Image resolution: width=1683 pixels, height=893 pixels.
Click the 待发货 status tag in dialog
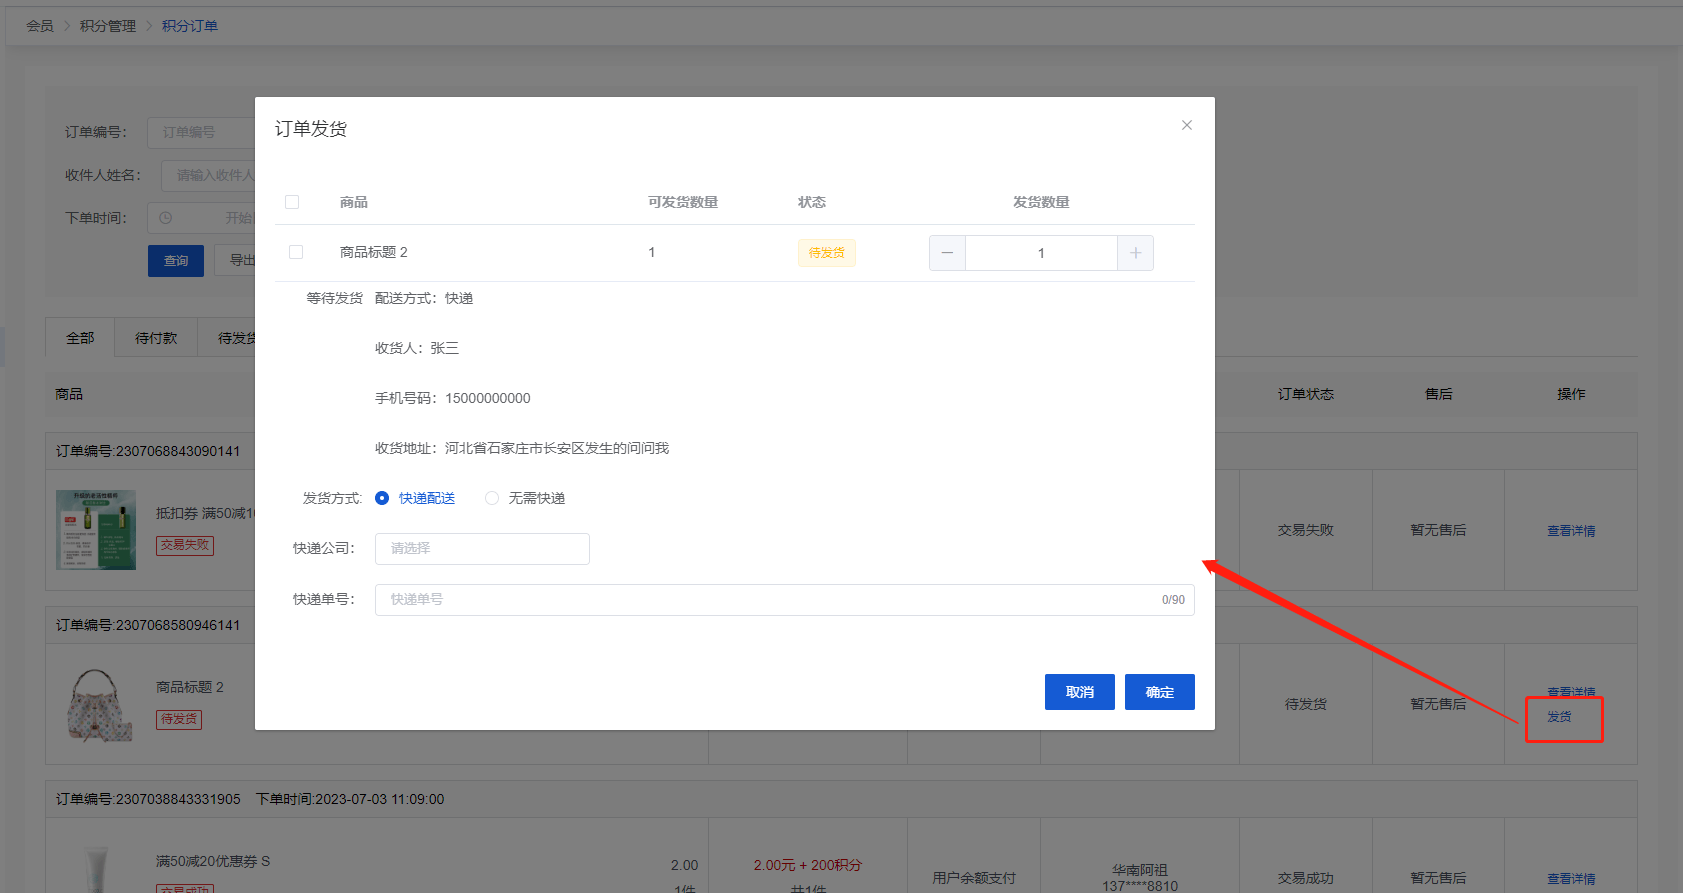827,253
